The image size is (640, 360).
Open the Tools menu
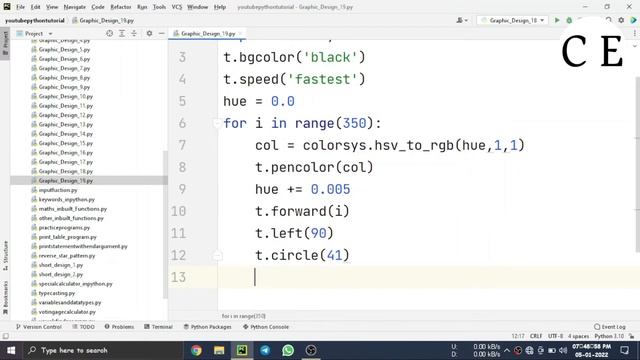click(x=159, y=7)
